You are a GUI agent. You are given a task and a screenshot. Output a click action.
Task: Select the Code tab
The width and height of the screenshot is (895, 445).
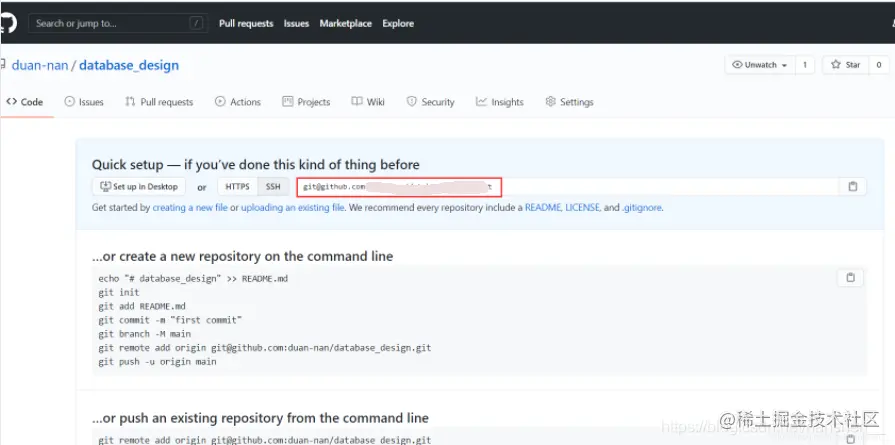(x=25, y=102)
